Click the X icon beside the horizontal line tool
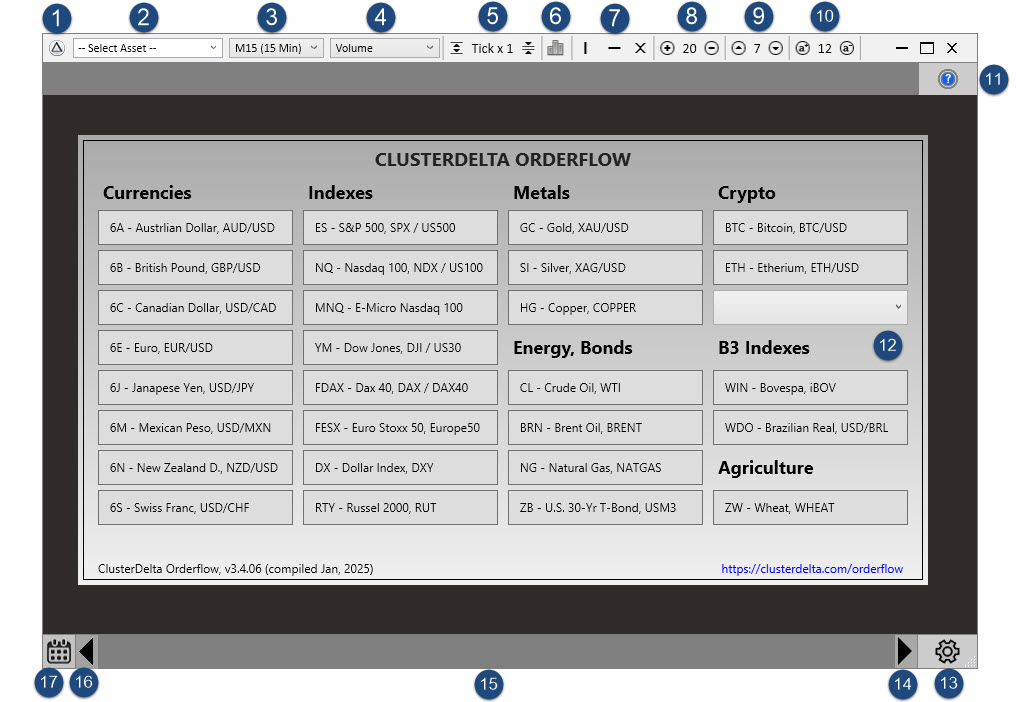The height and width of the screenshot is (702, 1020). pyautogui.click(x=640, y=48)
